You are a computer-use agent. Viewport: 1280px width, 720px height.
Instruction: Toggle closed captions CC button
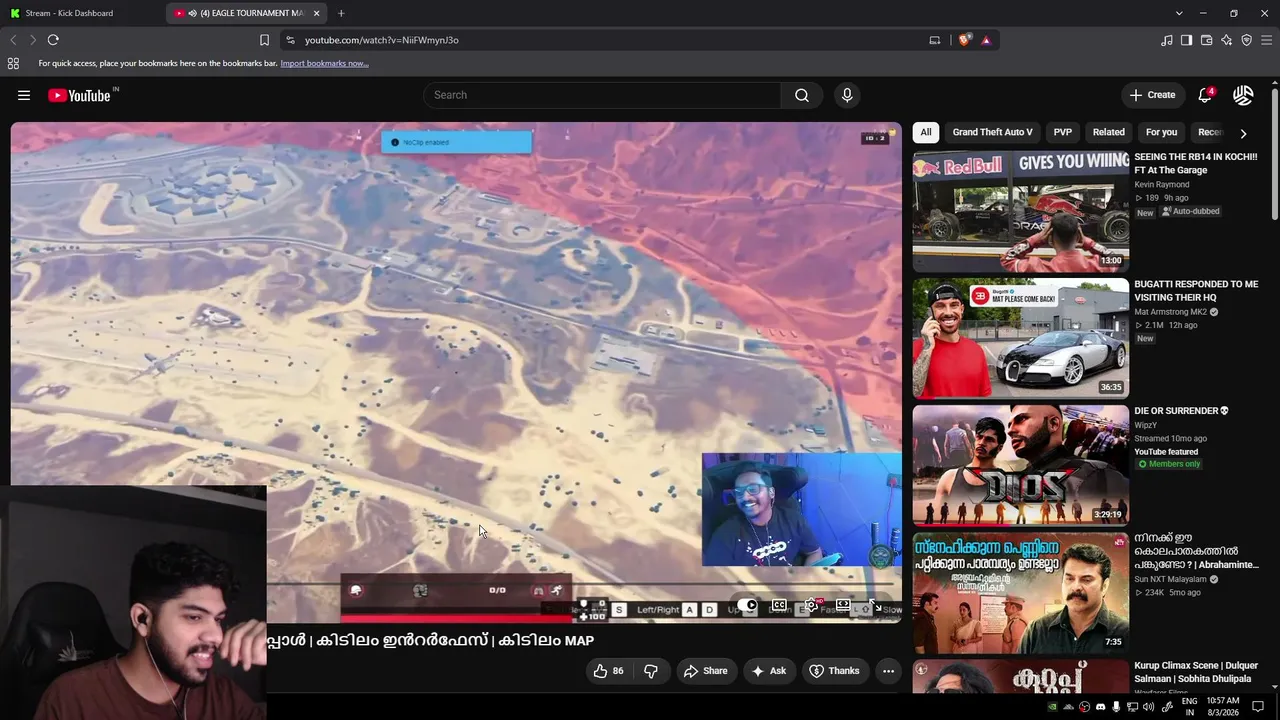pyautogui.click(x=779, y=606)
